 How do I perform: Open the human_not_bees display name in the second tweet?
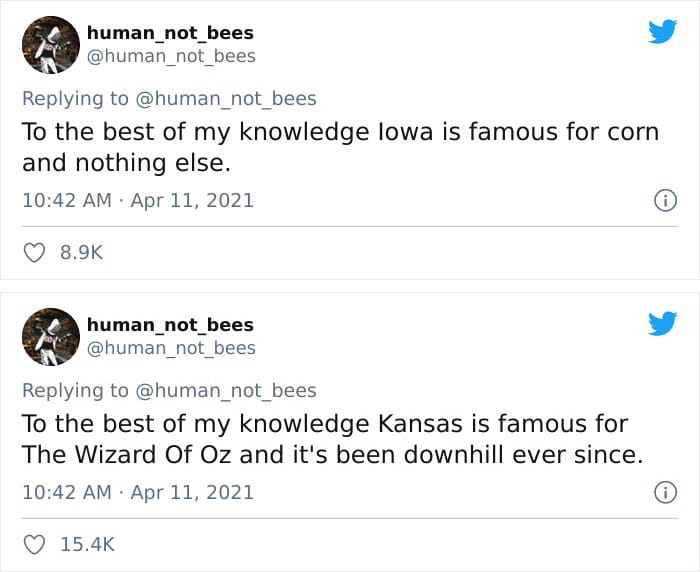[x=170, y=325]
